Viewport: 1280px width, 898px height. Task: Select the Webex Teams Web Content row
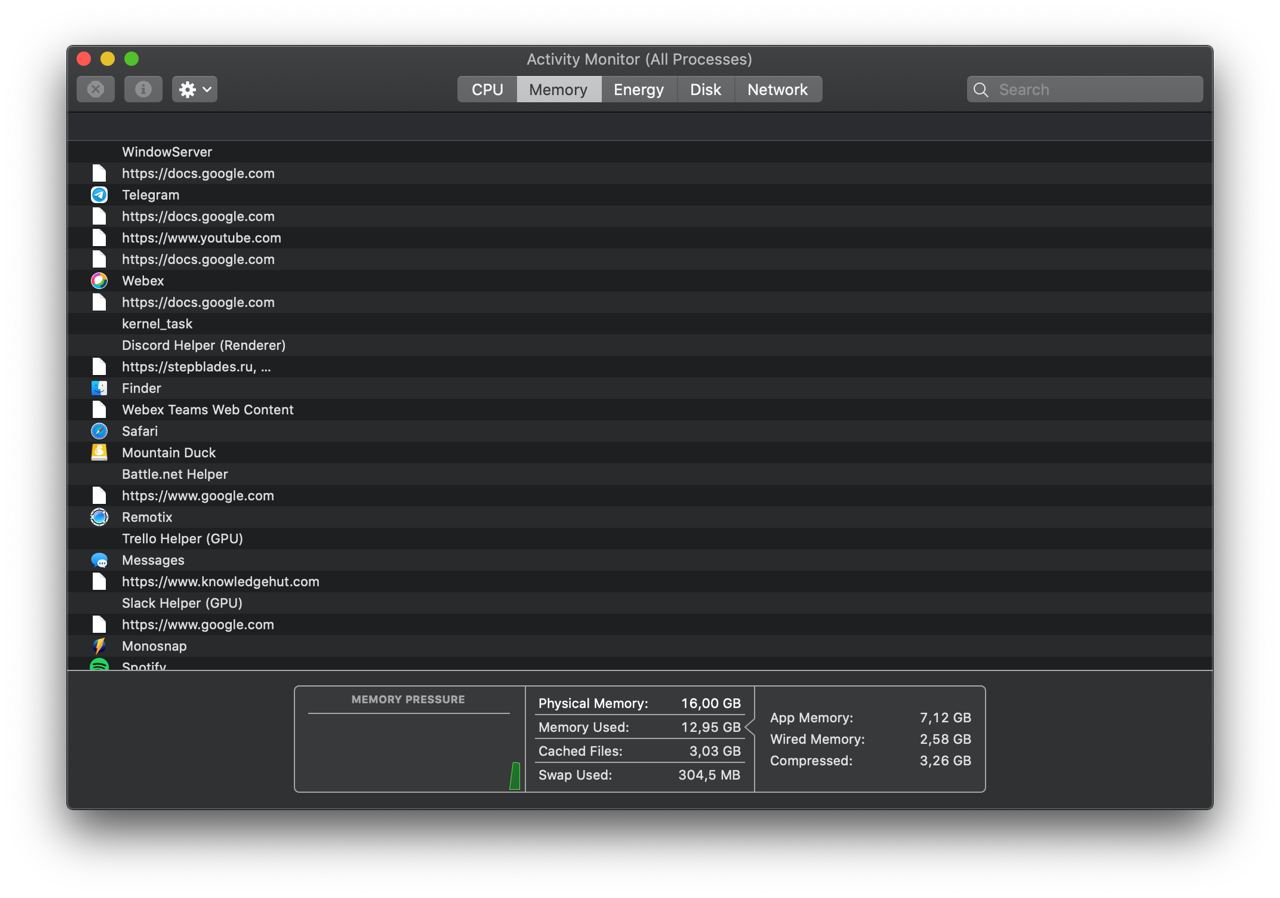(640, 410)
